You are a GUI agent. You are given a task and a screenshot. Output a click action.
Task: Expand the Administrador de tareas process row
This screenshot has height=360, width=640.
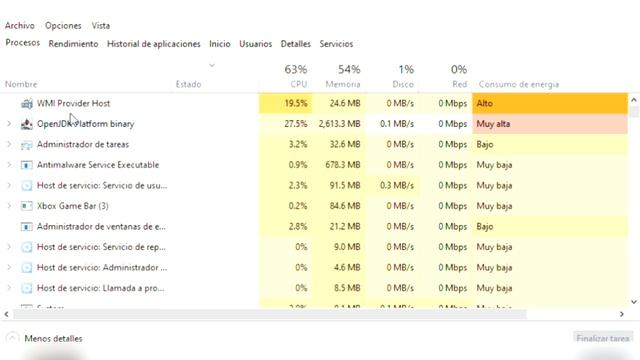[9, 144]
